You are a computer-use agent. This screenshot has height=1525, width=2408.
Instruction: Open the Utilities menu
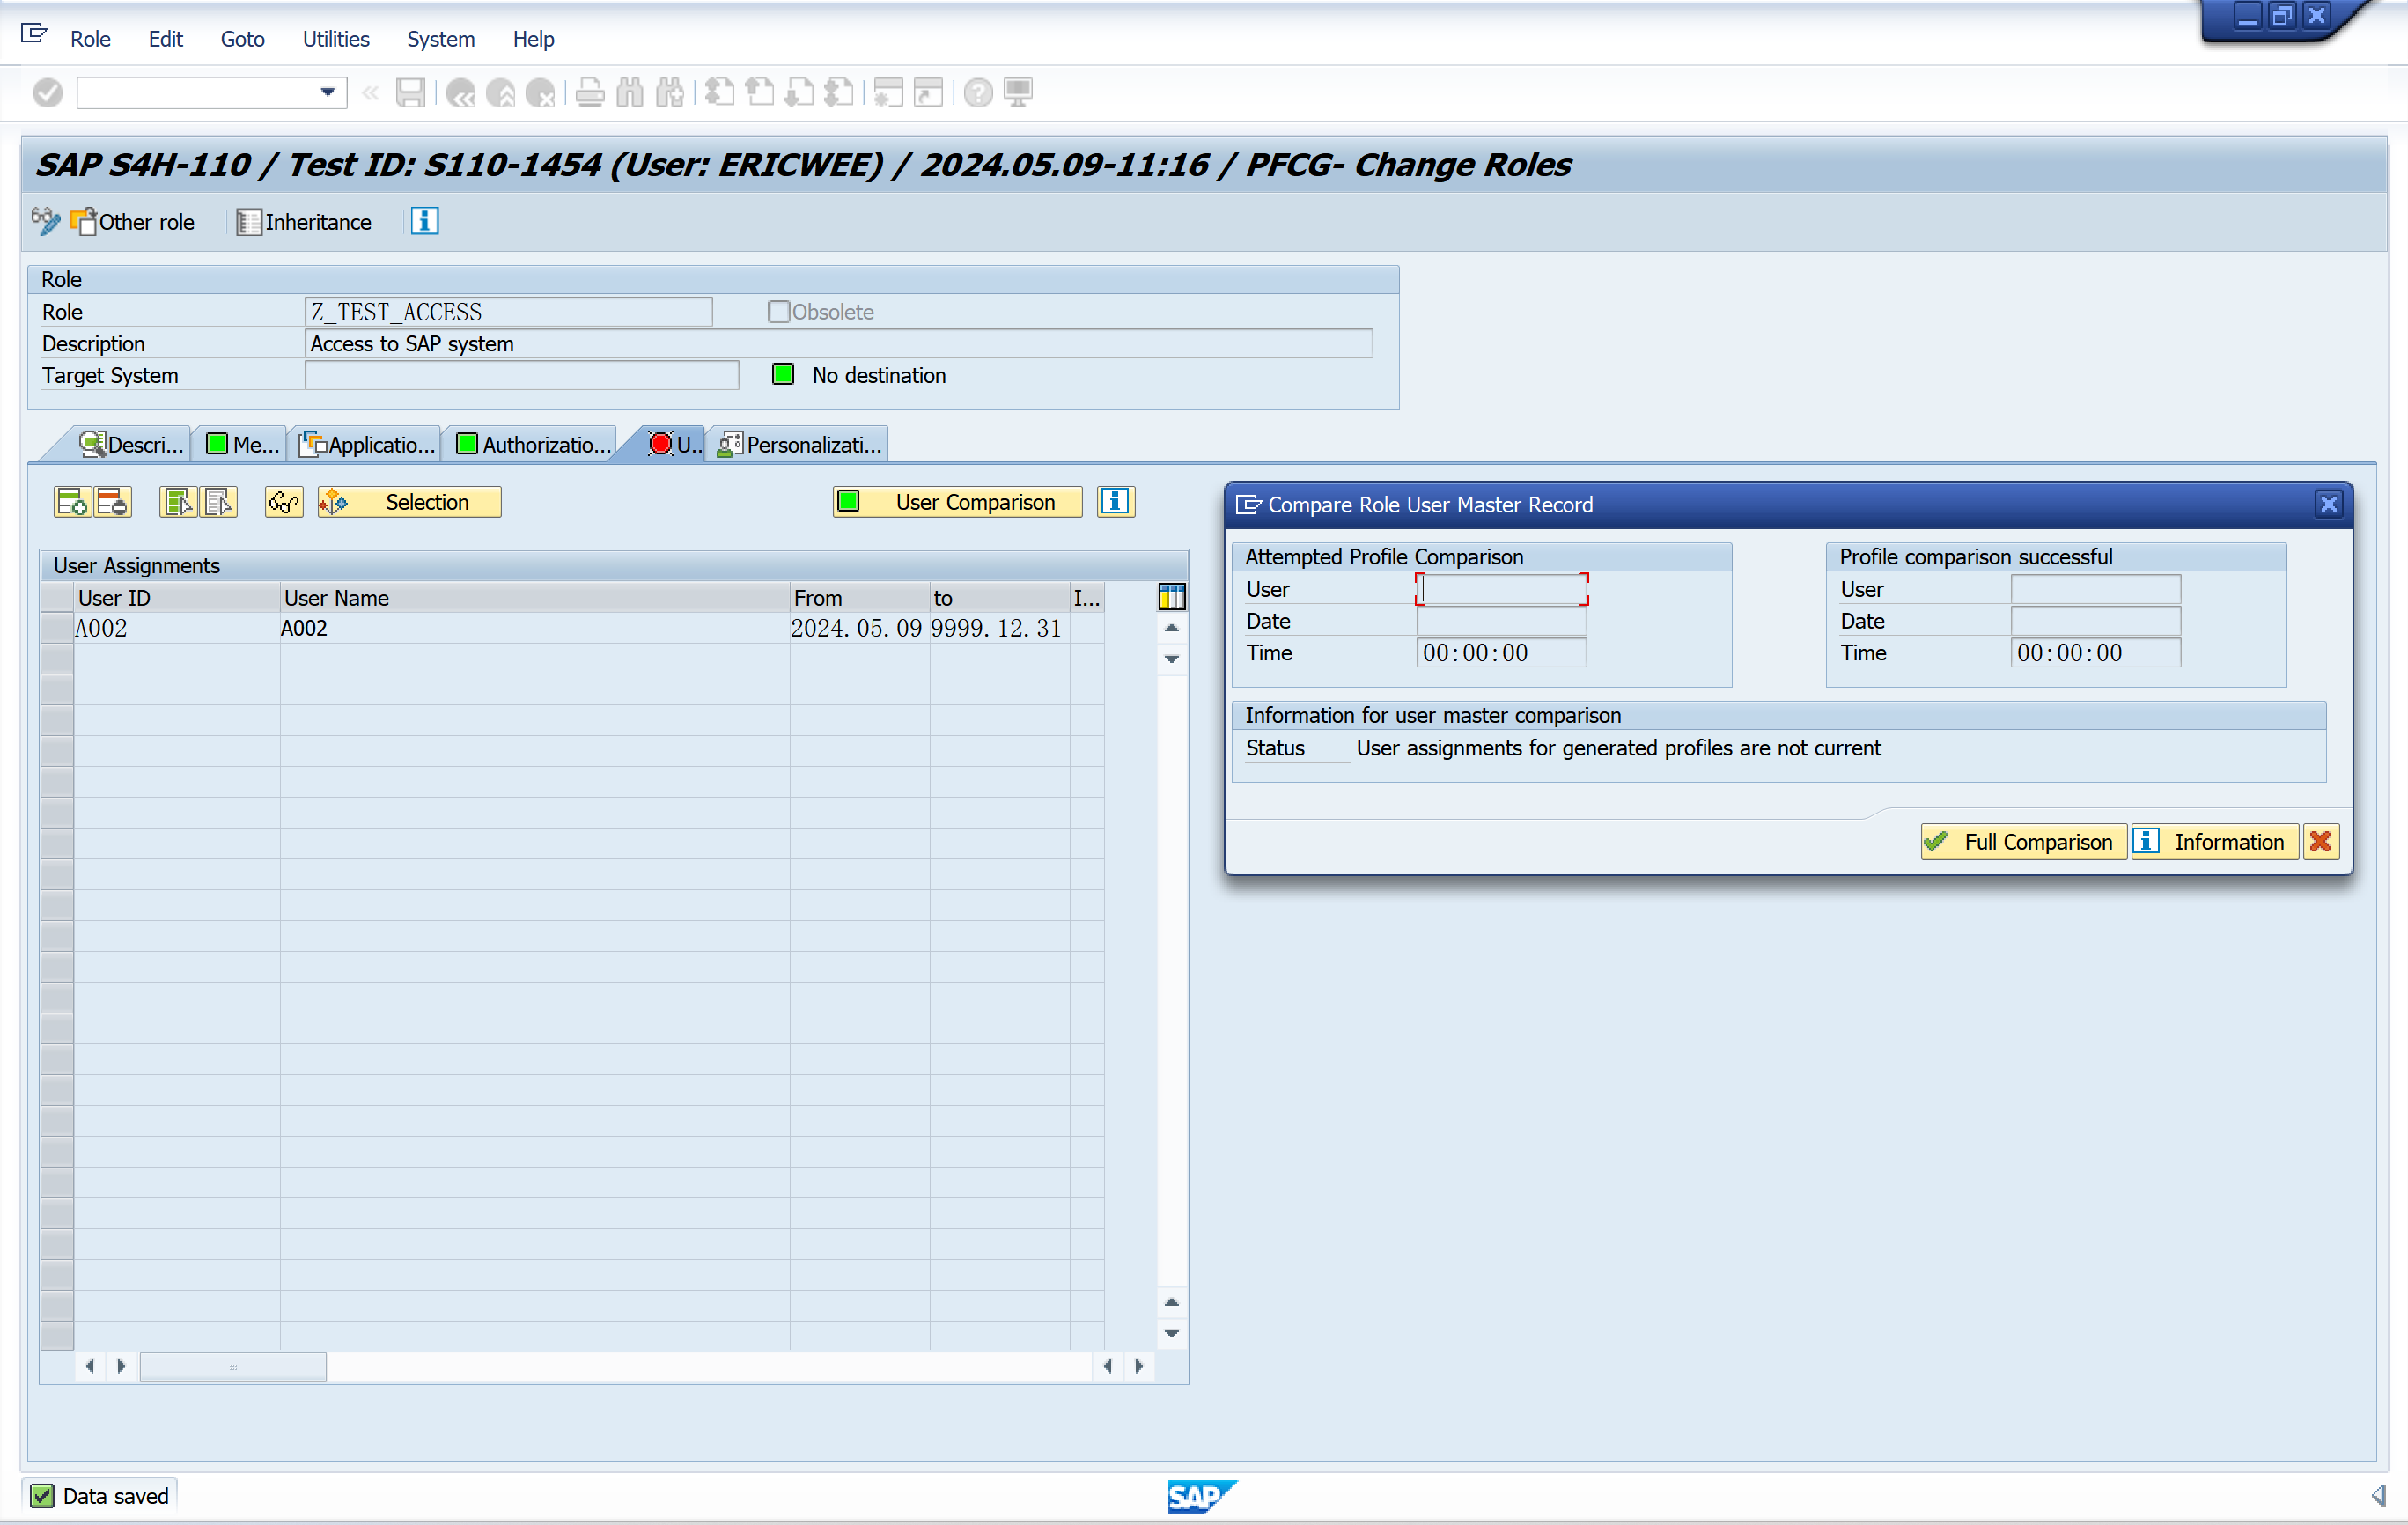click(x=336, y=39)
